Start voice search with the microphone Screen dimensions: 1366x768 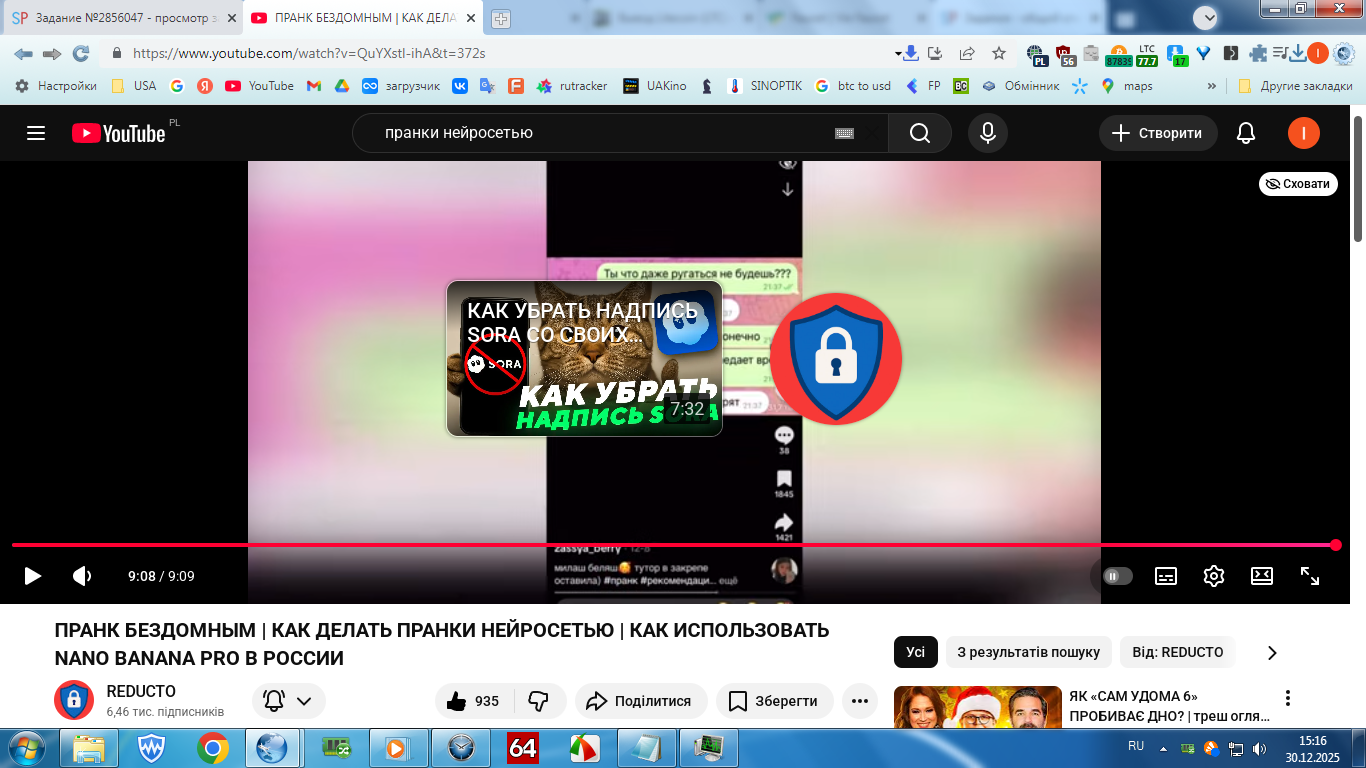point(988,133)
